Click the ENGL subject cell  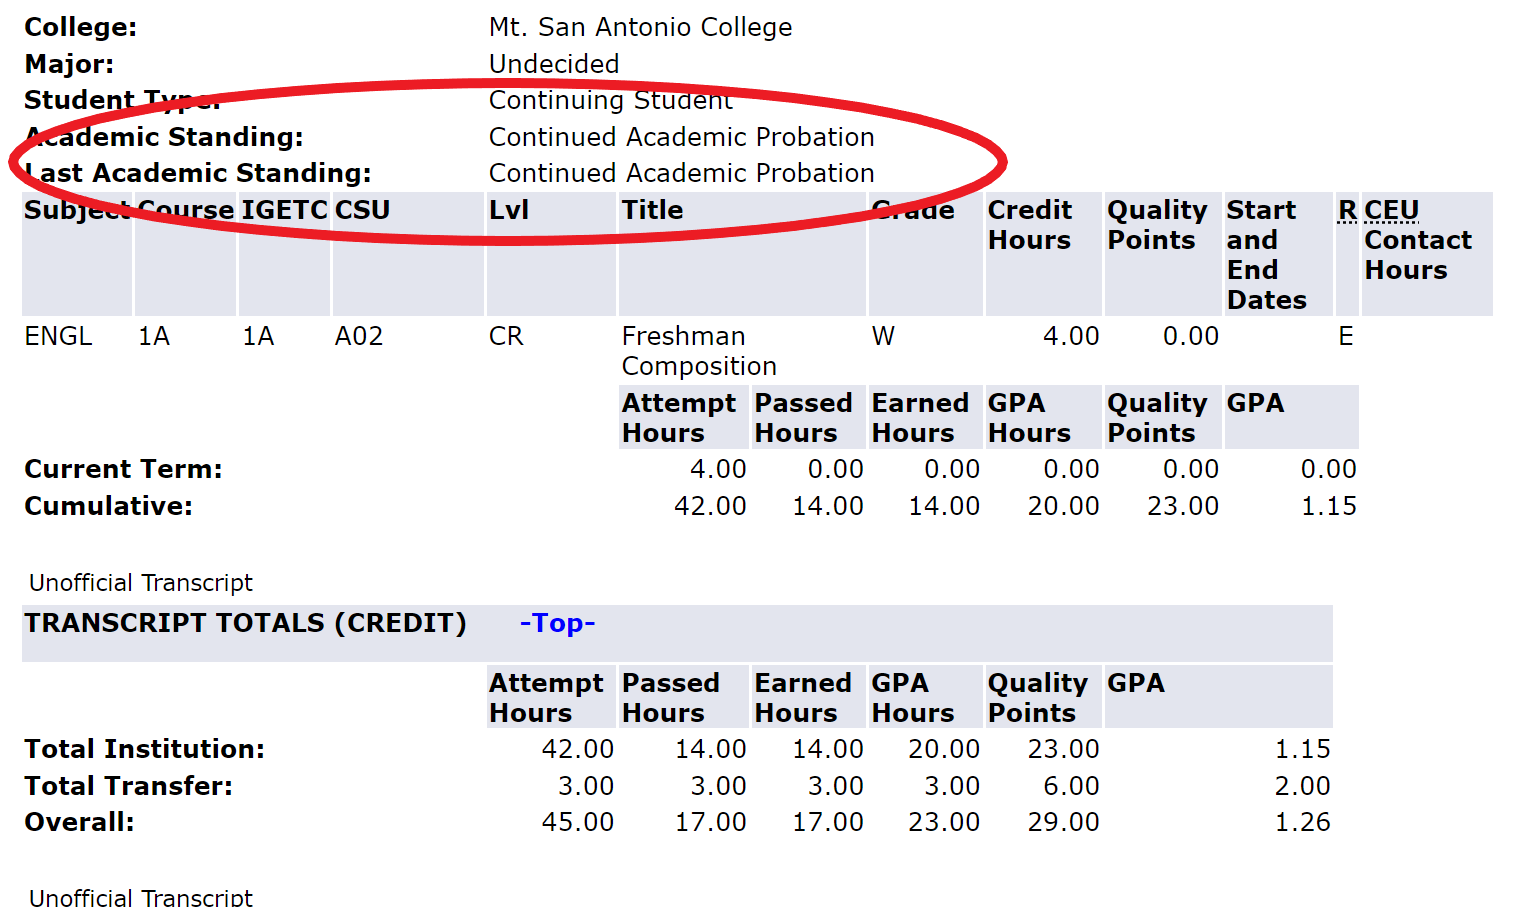(x=58, y=336)
